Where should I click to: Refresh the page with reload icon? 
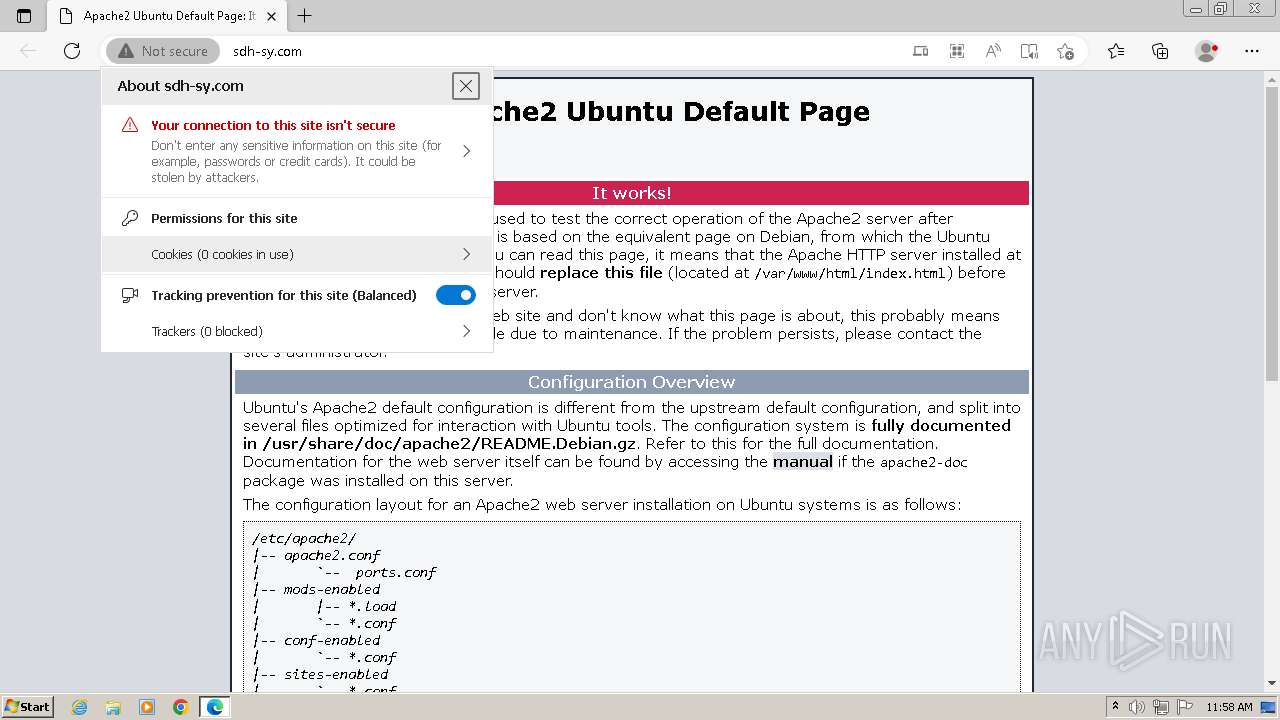pos(72,51)
